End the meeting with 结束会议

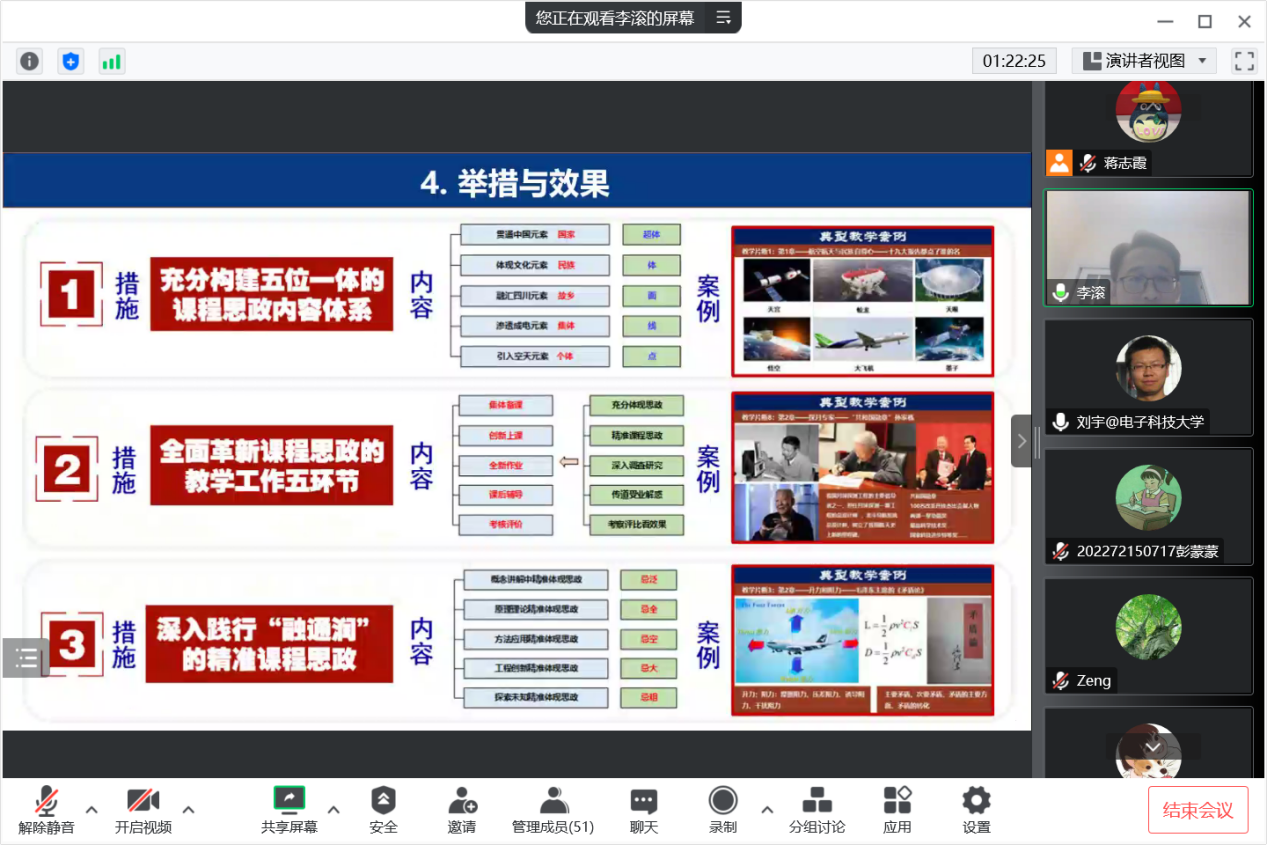pos(1197,810)
